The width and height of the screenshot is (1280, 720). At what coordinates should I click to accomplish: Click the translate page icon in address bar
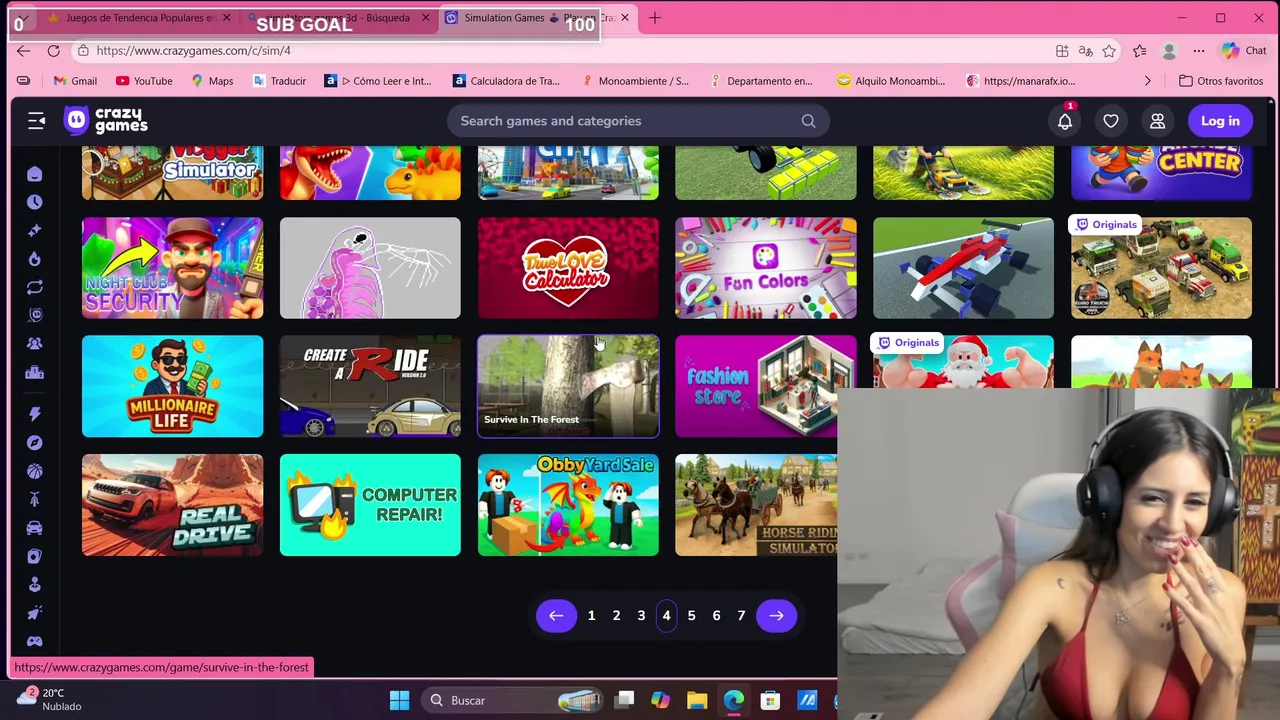point(1086,51)
